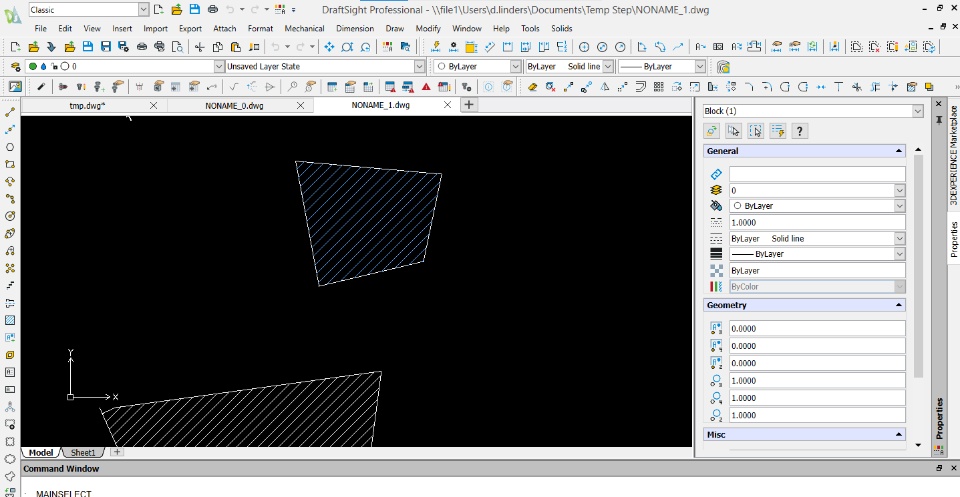Image resolution: width=960 pixels, height=497 pixels.
Task: Expand the Classic workspace dropdown
Action: (142, 9)
